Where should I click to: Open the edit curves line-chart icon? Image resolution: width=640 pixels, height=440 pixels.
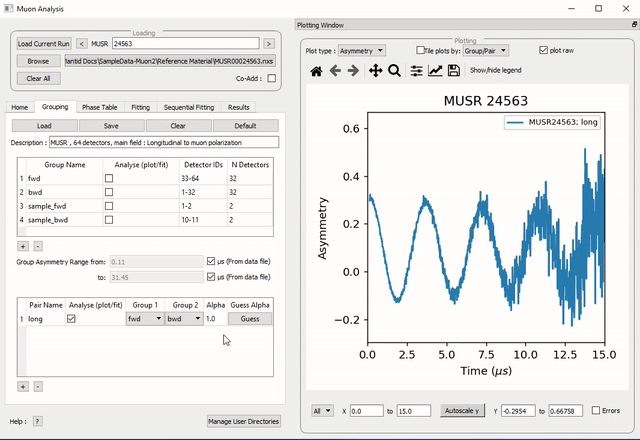[x=435, y=71]
